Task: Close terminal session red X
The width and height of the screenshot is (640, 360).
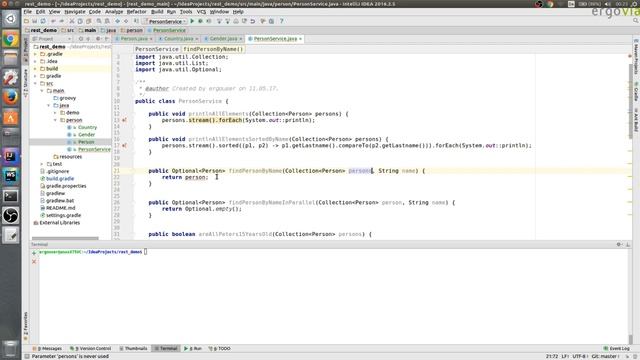Action: point(34,261)
